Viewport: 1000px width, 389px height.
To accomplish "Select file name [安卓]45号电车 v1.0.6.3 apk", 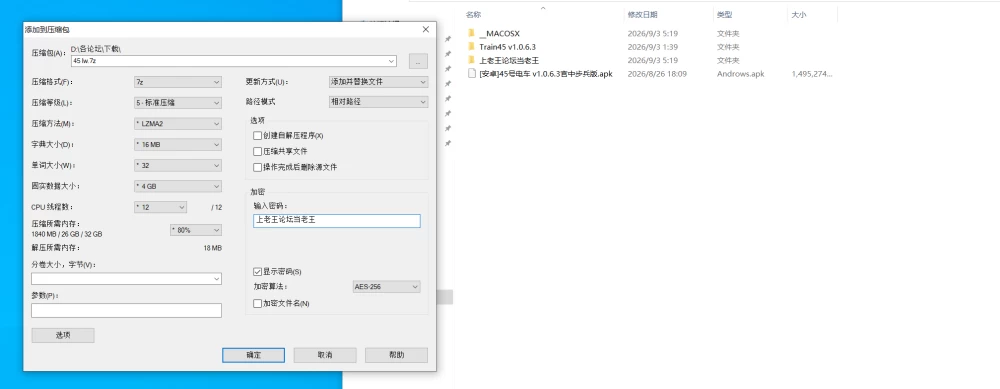I will point(546,74).
